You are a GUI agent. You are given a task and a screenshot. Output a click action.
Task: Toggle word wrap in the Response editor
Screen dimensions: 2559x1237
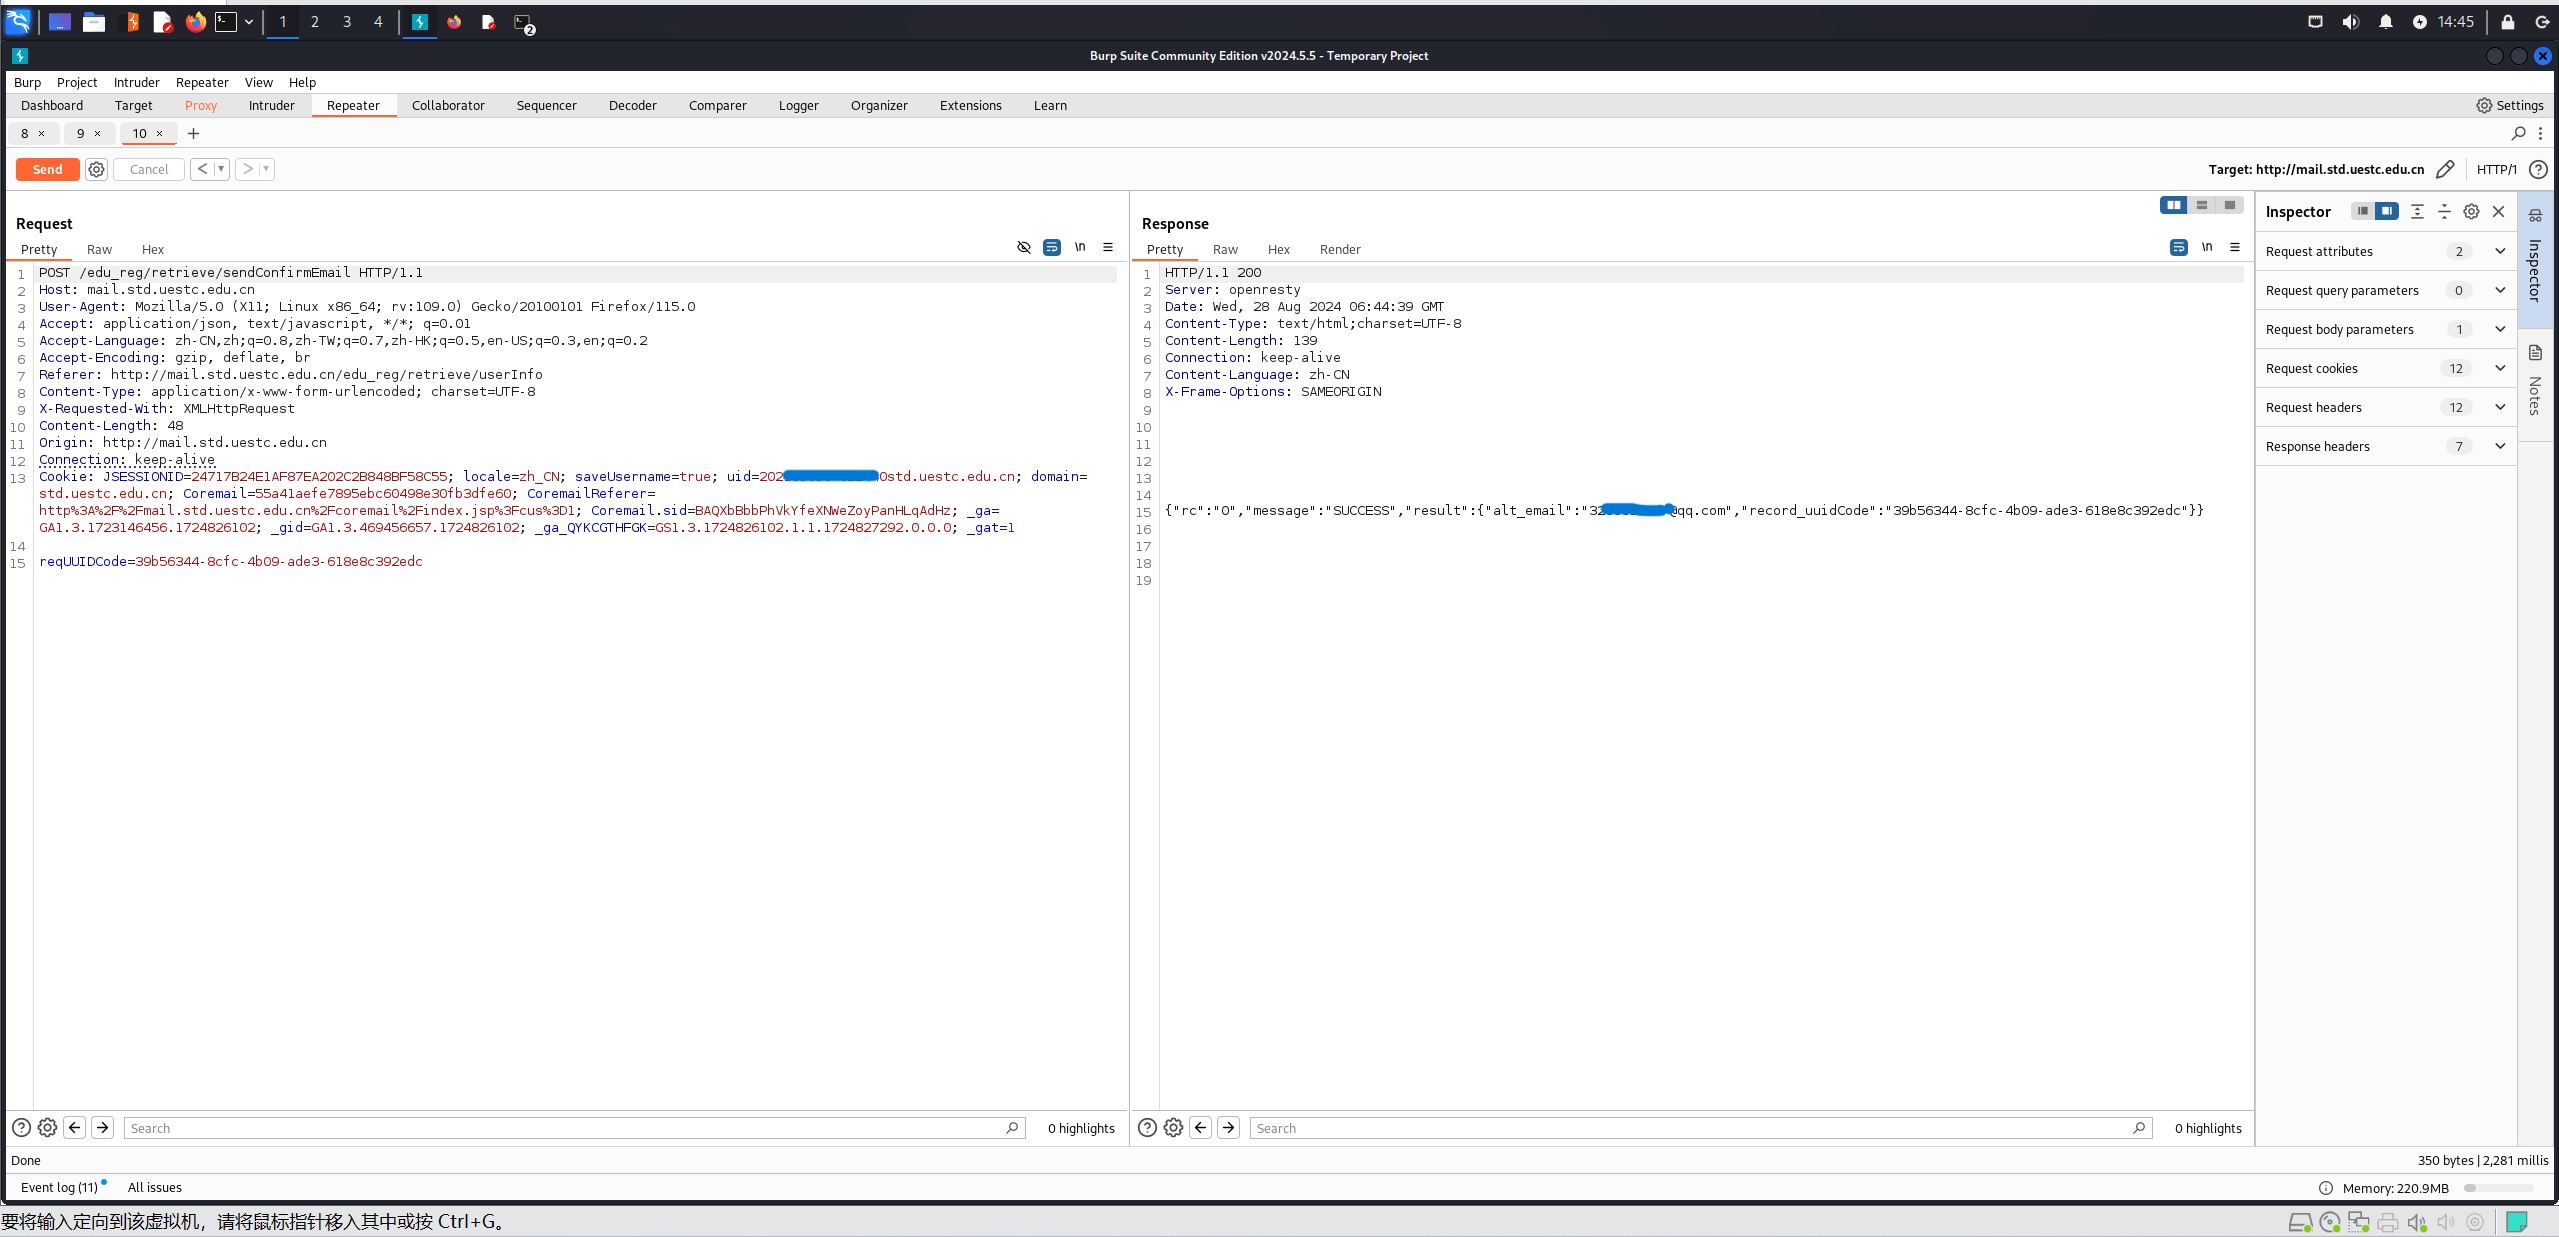coord(2179,247)
